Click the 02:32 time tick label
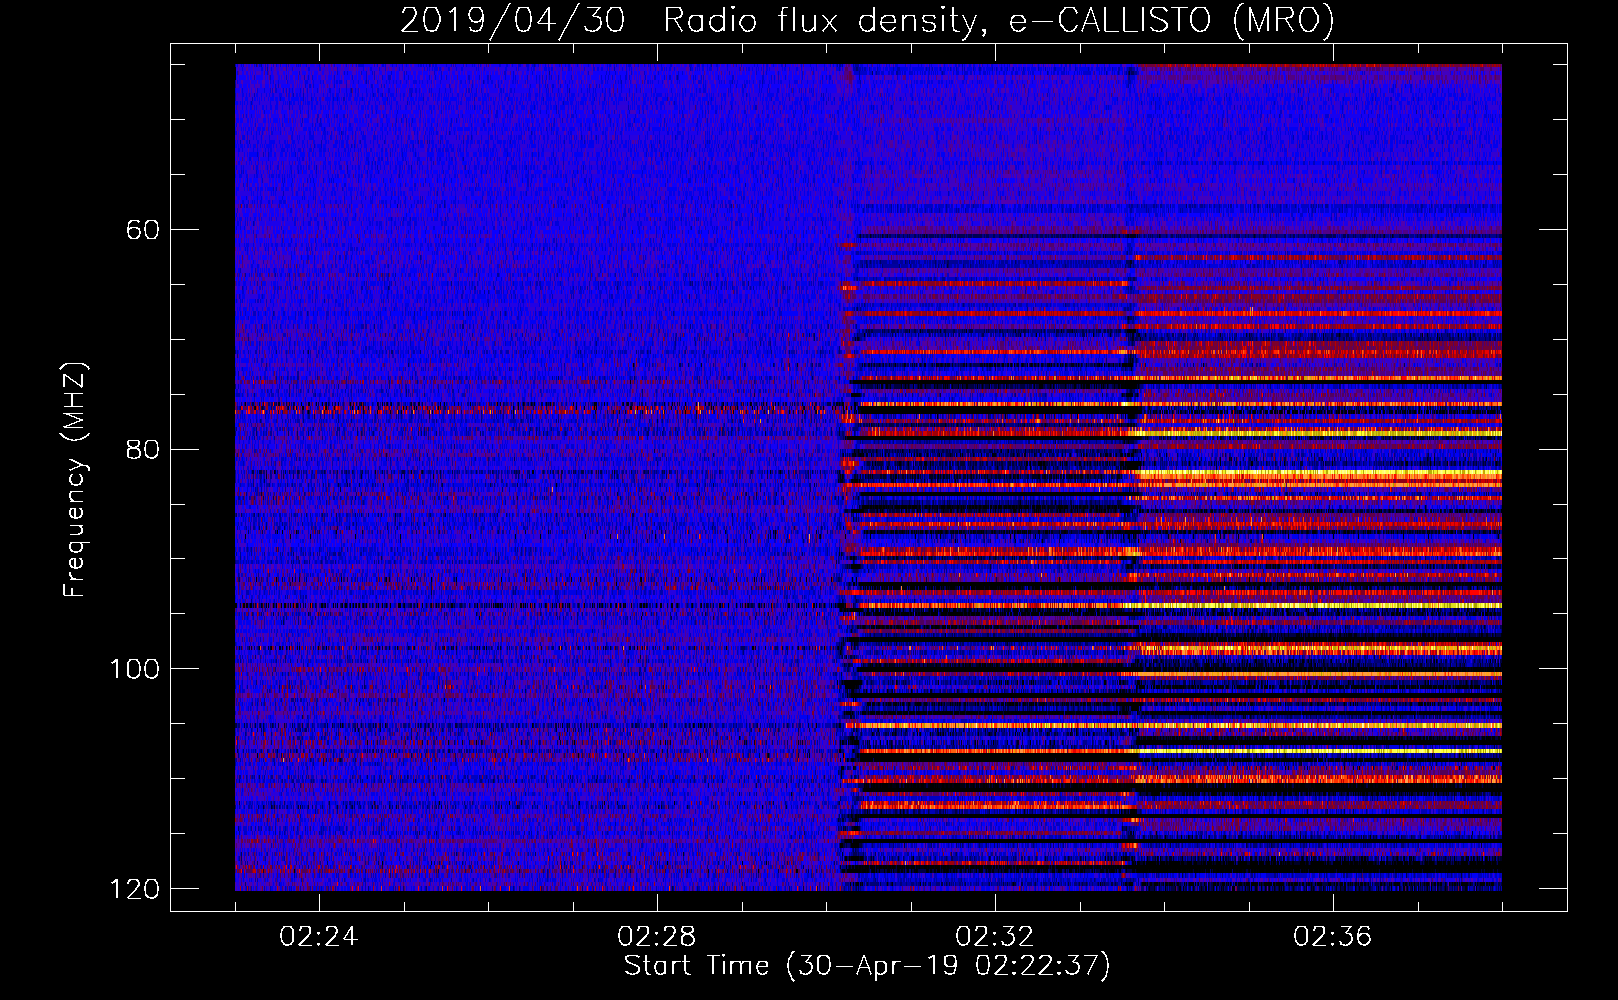 pos(995,937)
